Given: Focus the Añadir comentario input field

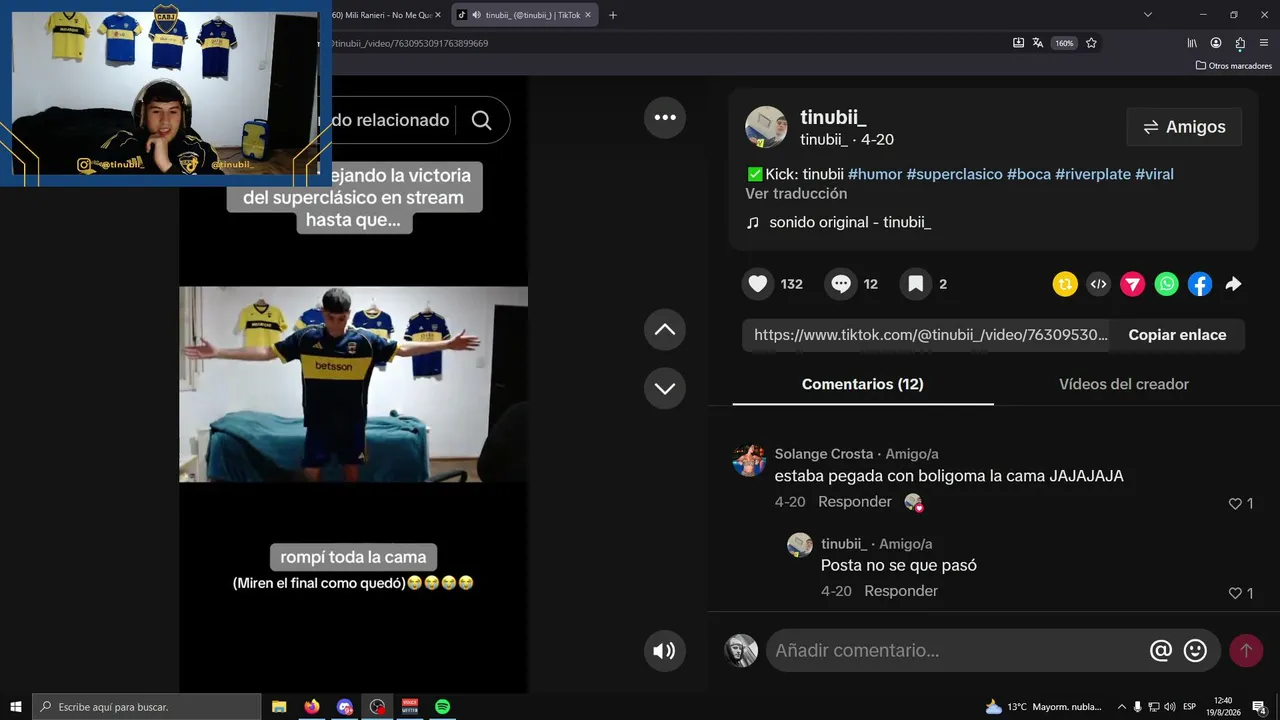Looking at the screenshot, I should 955,651.
